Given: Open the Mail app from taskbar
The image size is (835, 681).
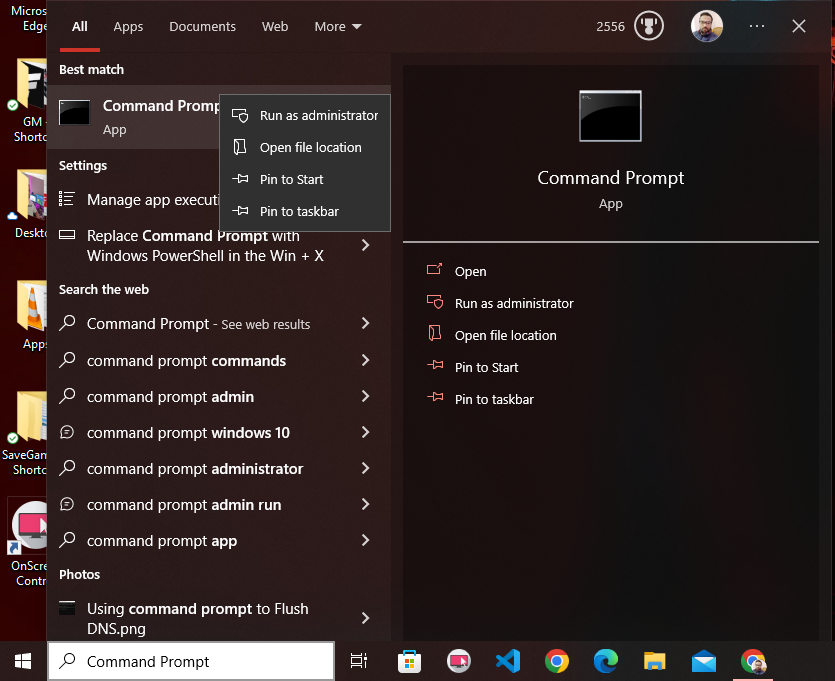Looking at the screenshot, I should [x=704, y=661].
